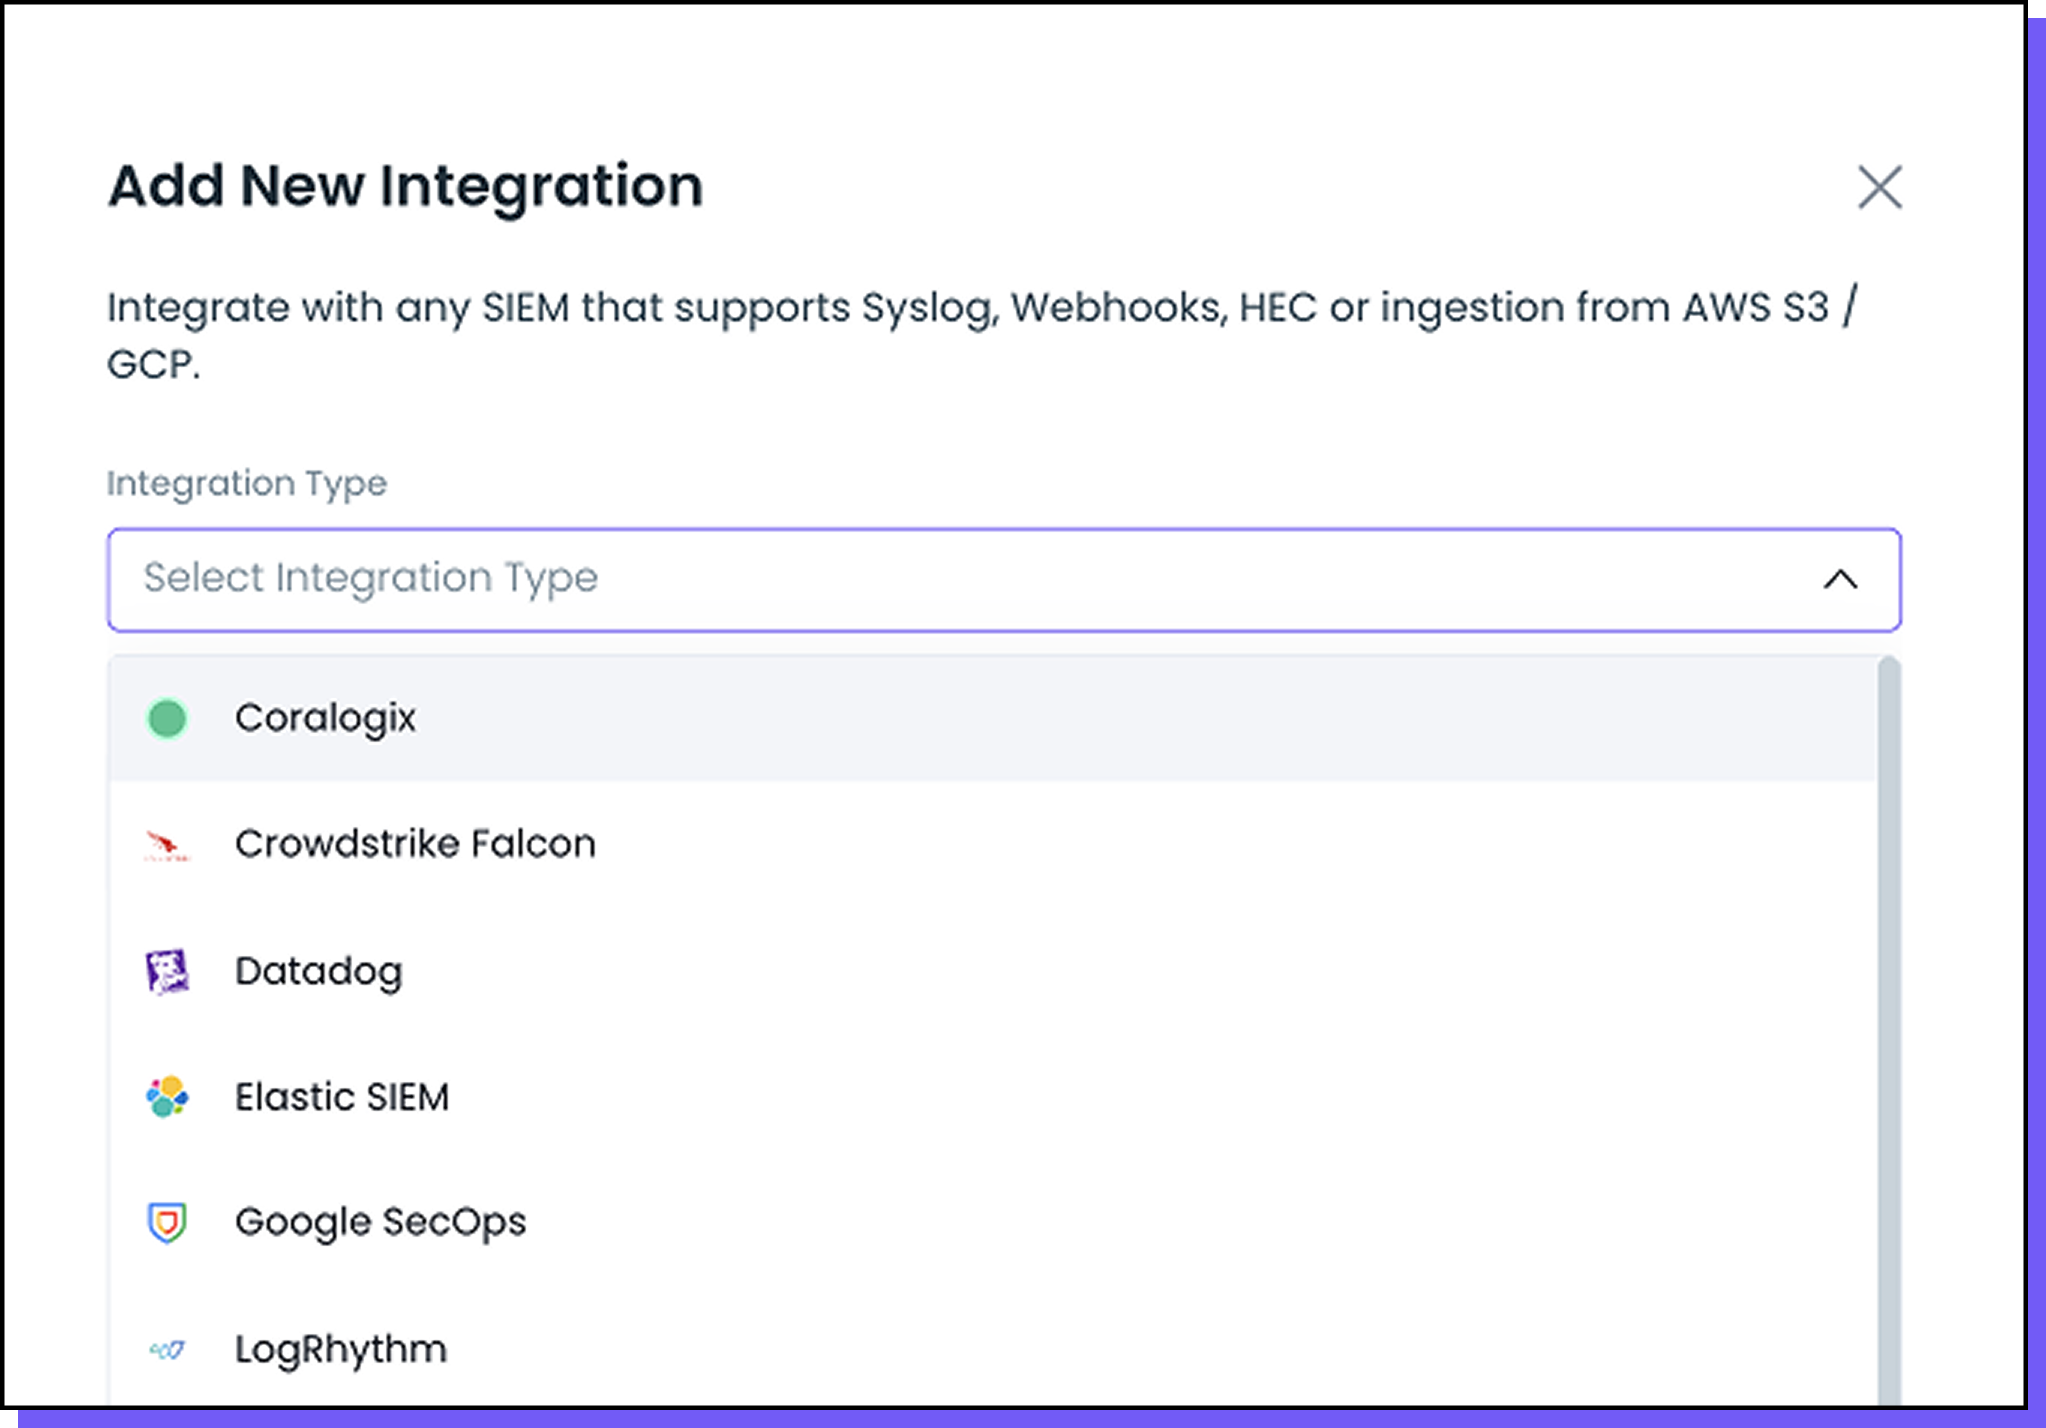Viewport: 2046px width, 1428px height.
Task: Select Coralogix from the list
Action: (992, 718)
